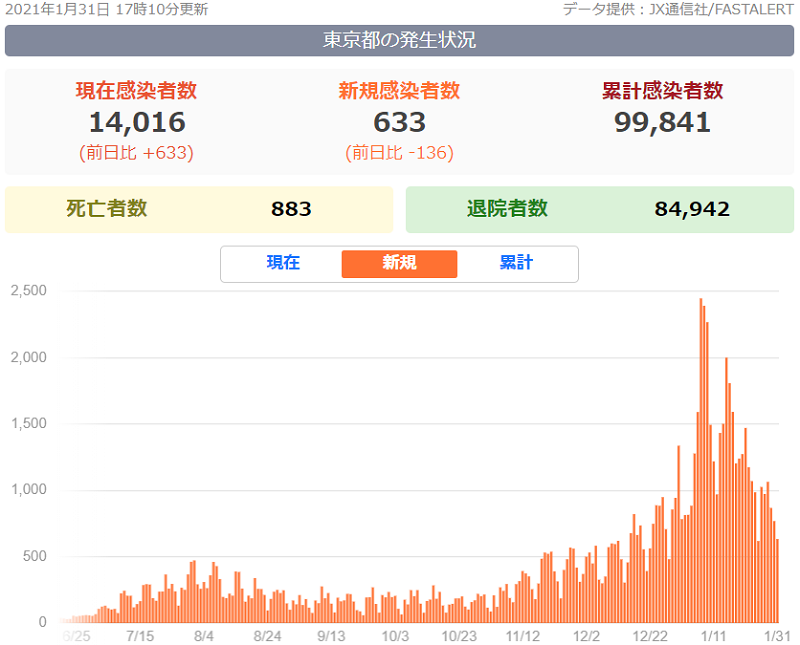Click the 12/2 date label
Viewport: 800px width, 645px height.
(x=586, y=636)
